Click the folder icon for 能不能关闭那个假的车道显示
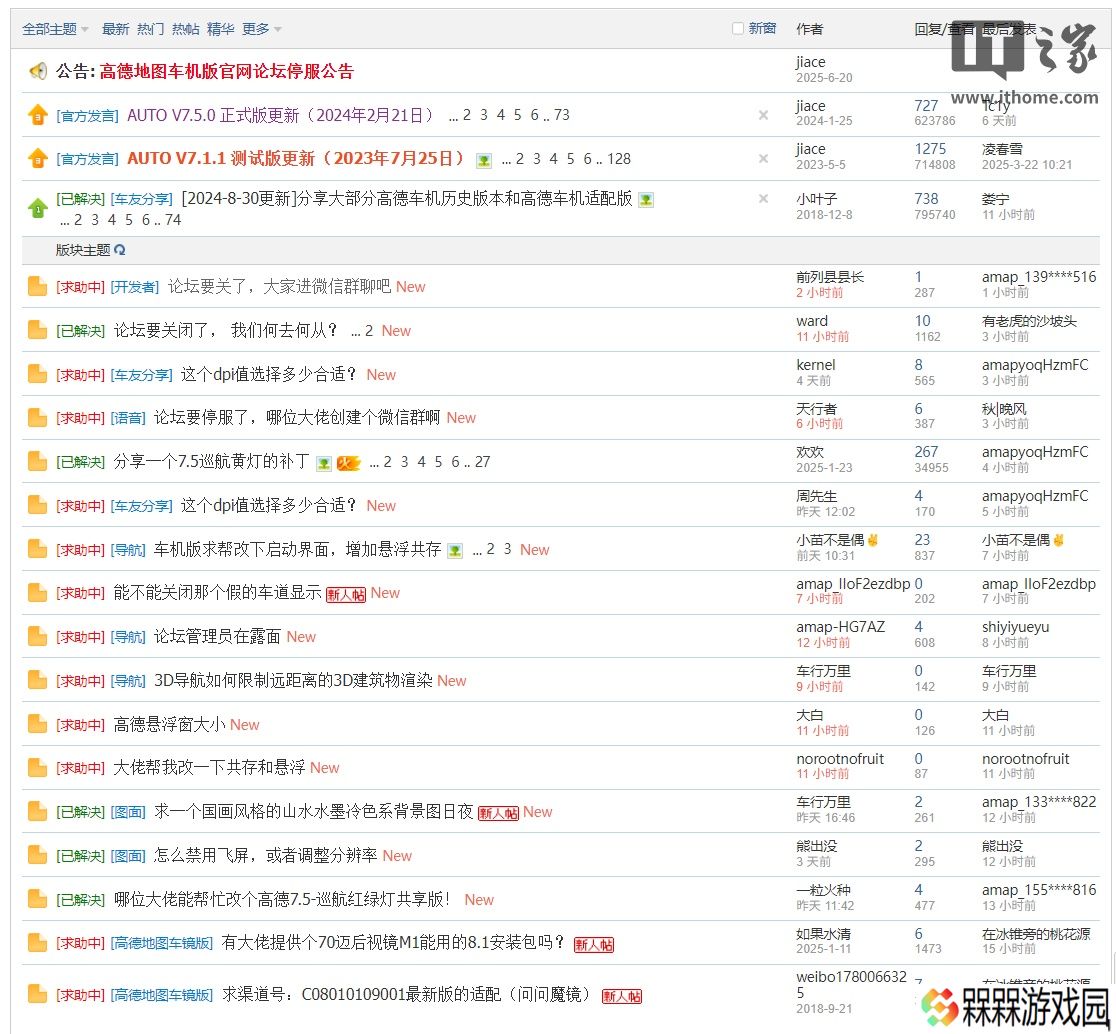Image resolution: width=1116 pixels, height=1034 pixels. coord(37,593)
